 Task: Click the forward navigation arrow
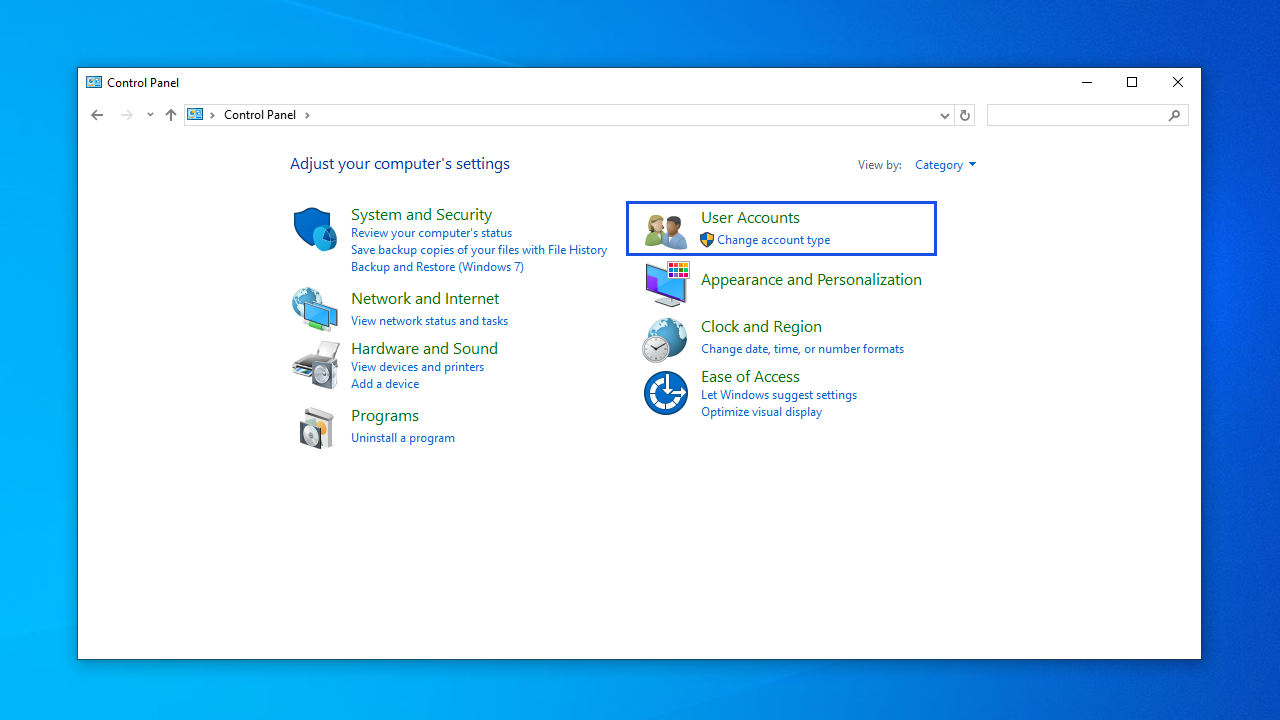(x=127, y=115)
